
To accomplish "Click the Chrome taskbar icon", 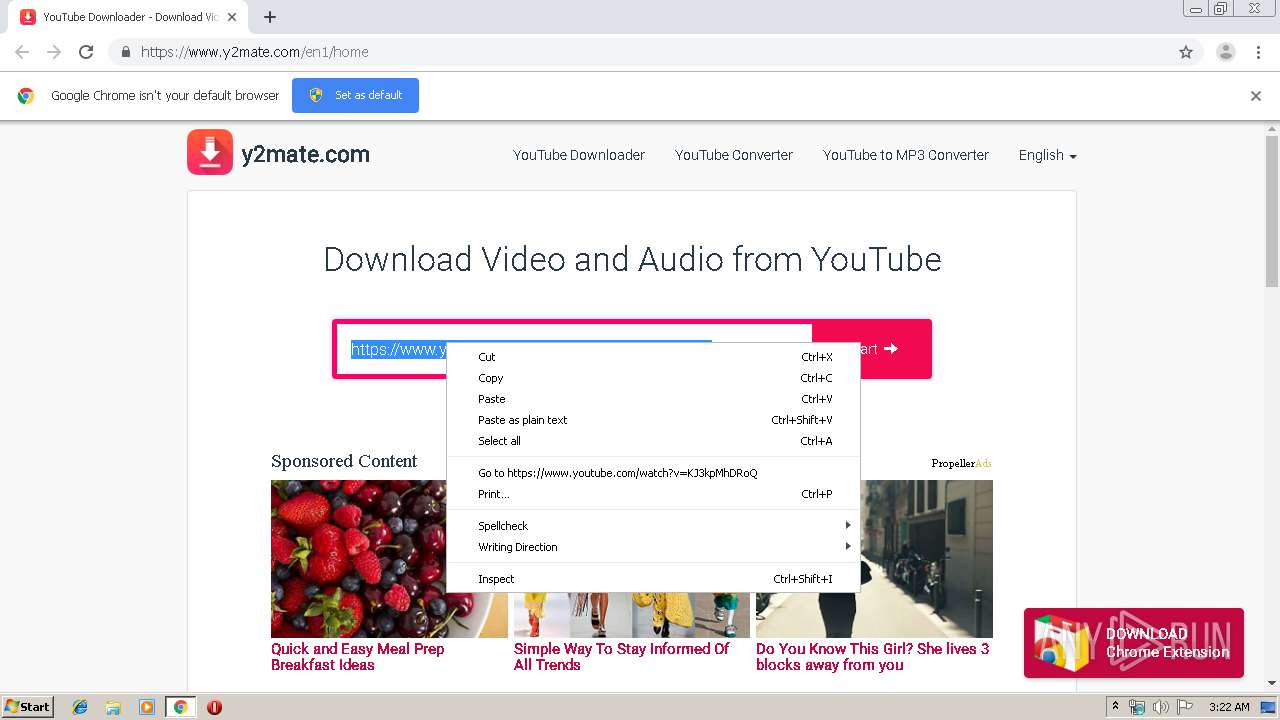I will (x=180, y=707).
